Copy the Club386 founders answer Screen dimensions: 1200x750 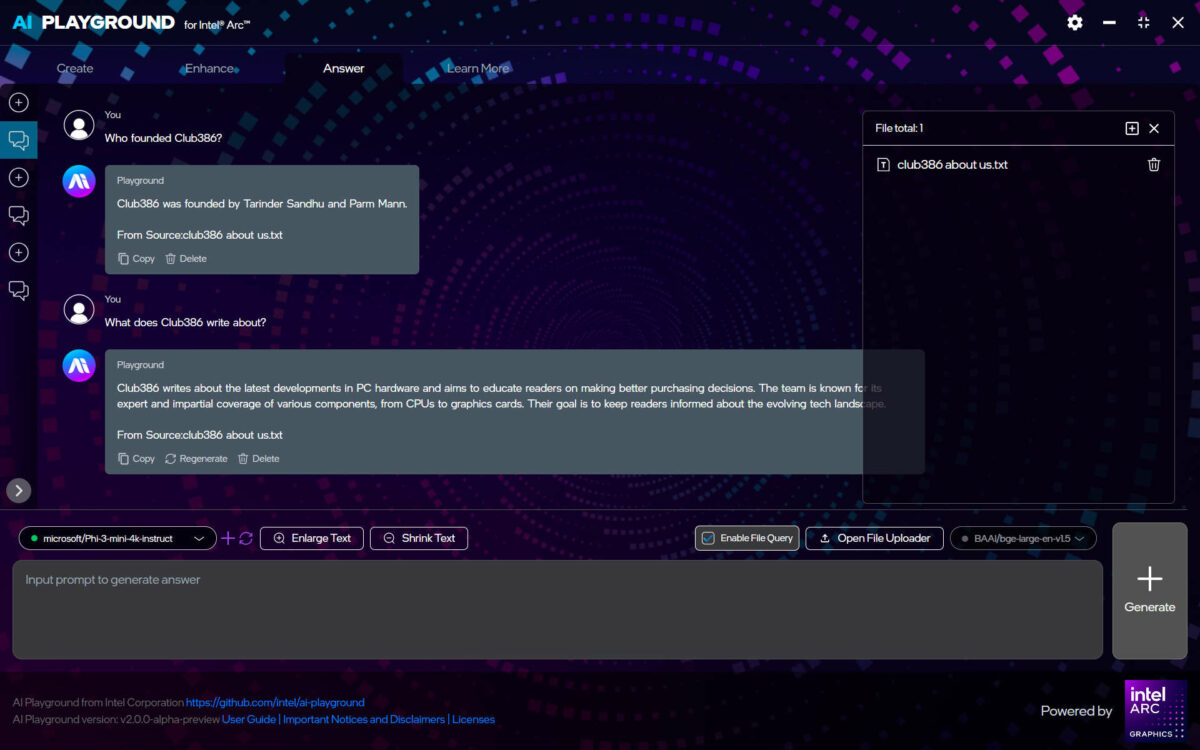click(136, 258)
